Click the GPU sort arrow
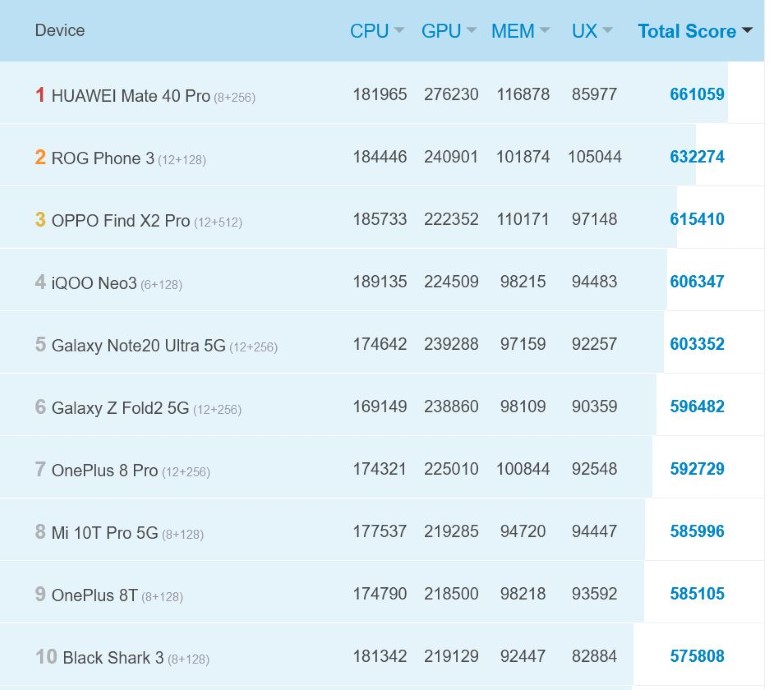 coord(472,31)
